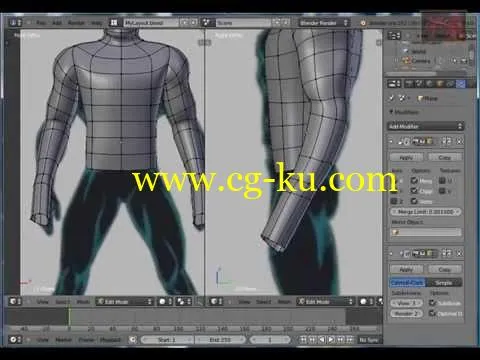Switch to World properties tab icon
Screen dimensions: 480x360
pos(430,84)
